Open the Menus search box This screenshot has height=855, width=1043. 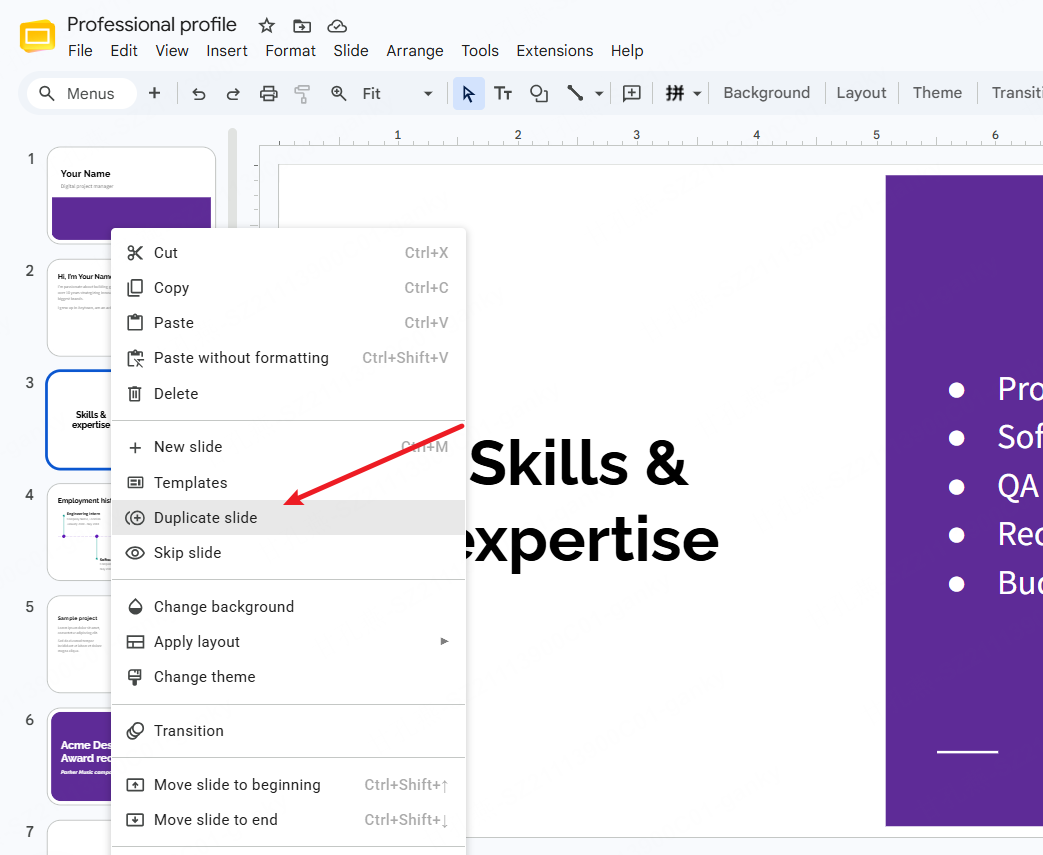pos(82,94)
